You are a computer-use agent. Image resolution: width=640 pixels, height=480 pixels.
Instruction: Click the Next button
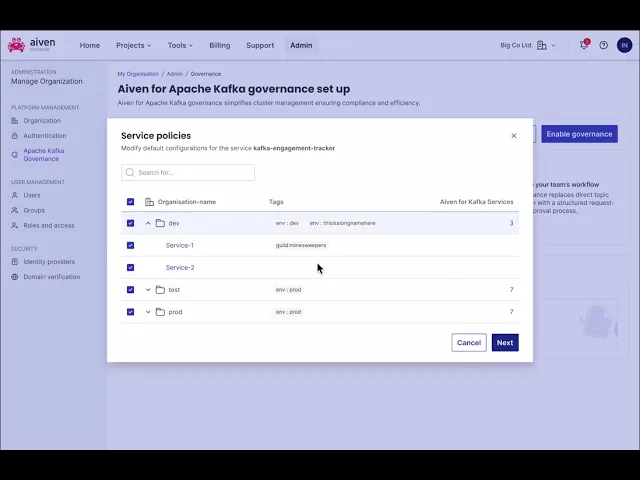pyautogui.click(x=505, y=343)
